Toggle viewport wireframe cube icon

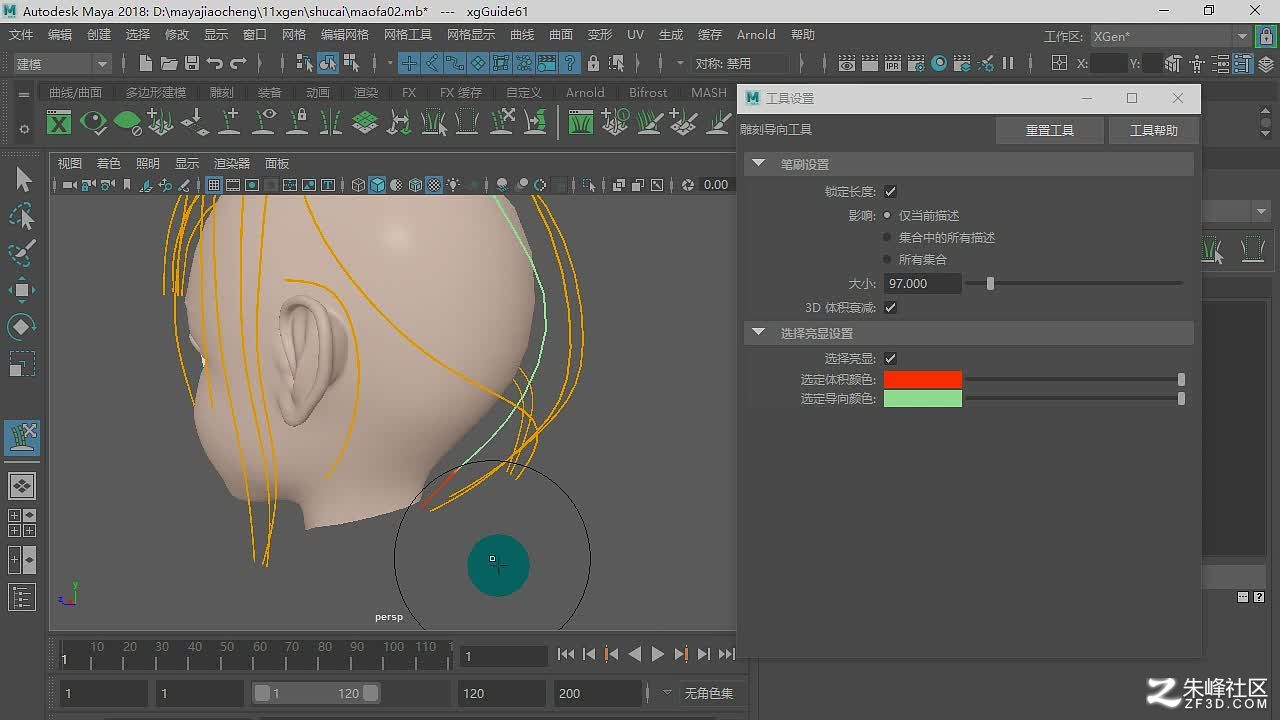(x=358, y=185)
